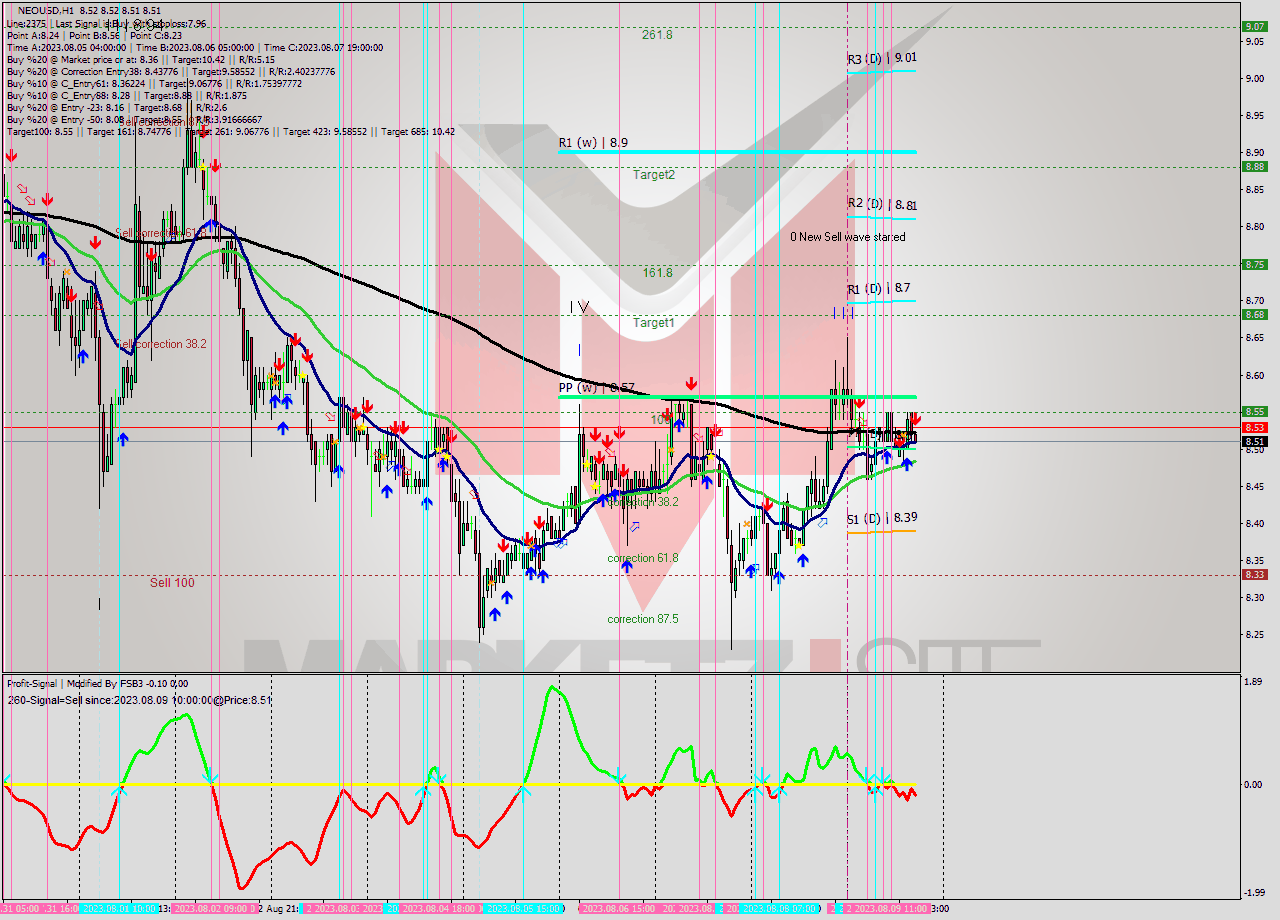Image resolution: width=1280 pixels, height=920 pixels.
Task: Click the '2023.08.09 11:00' time marker
Action: [x=885, y=908]
